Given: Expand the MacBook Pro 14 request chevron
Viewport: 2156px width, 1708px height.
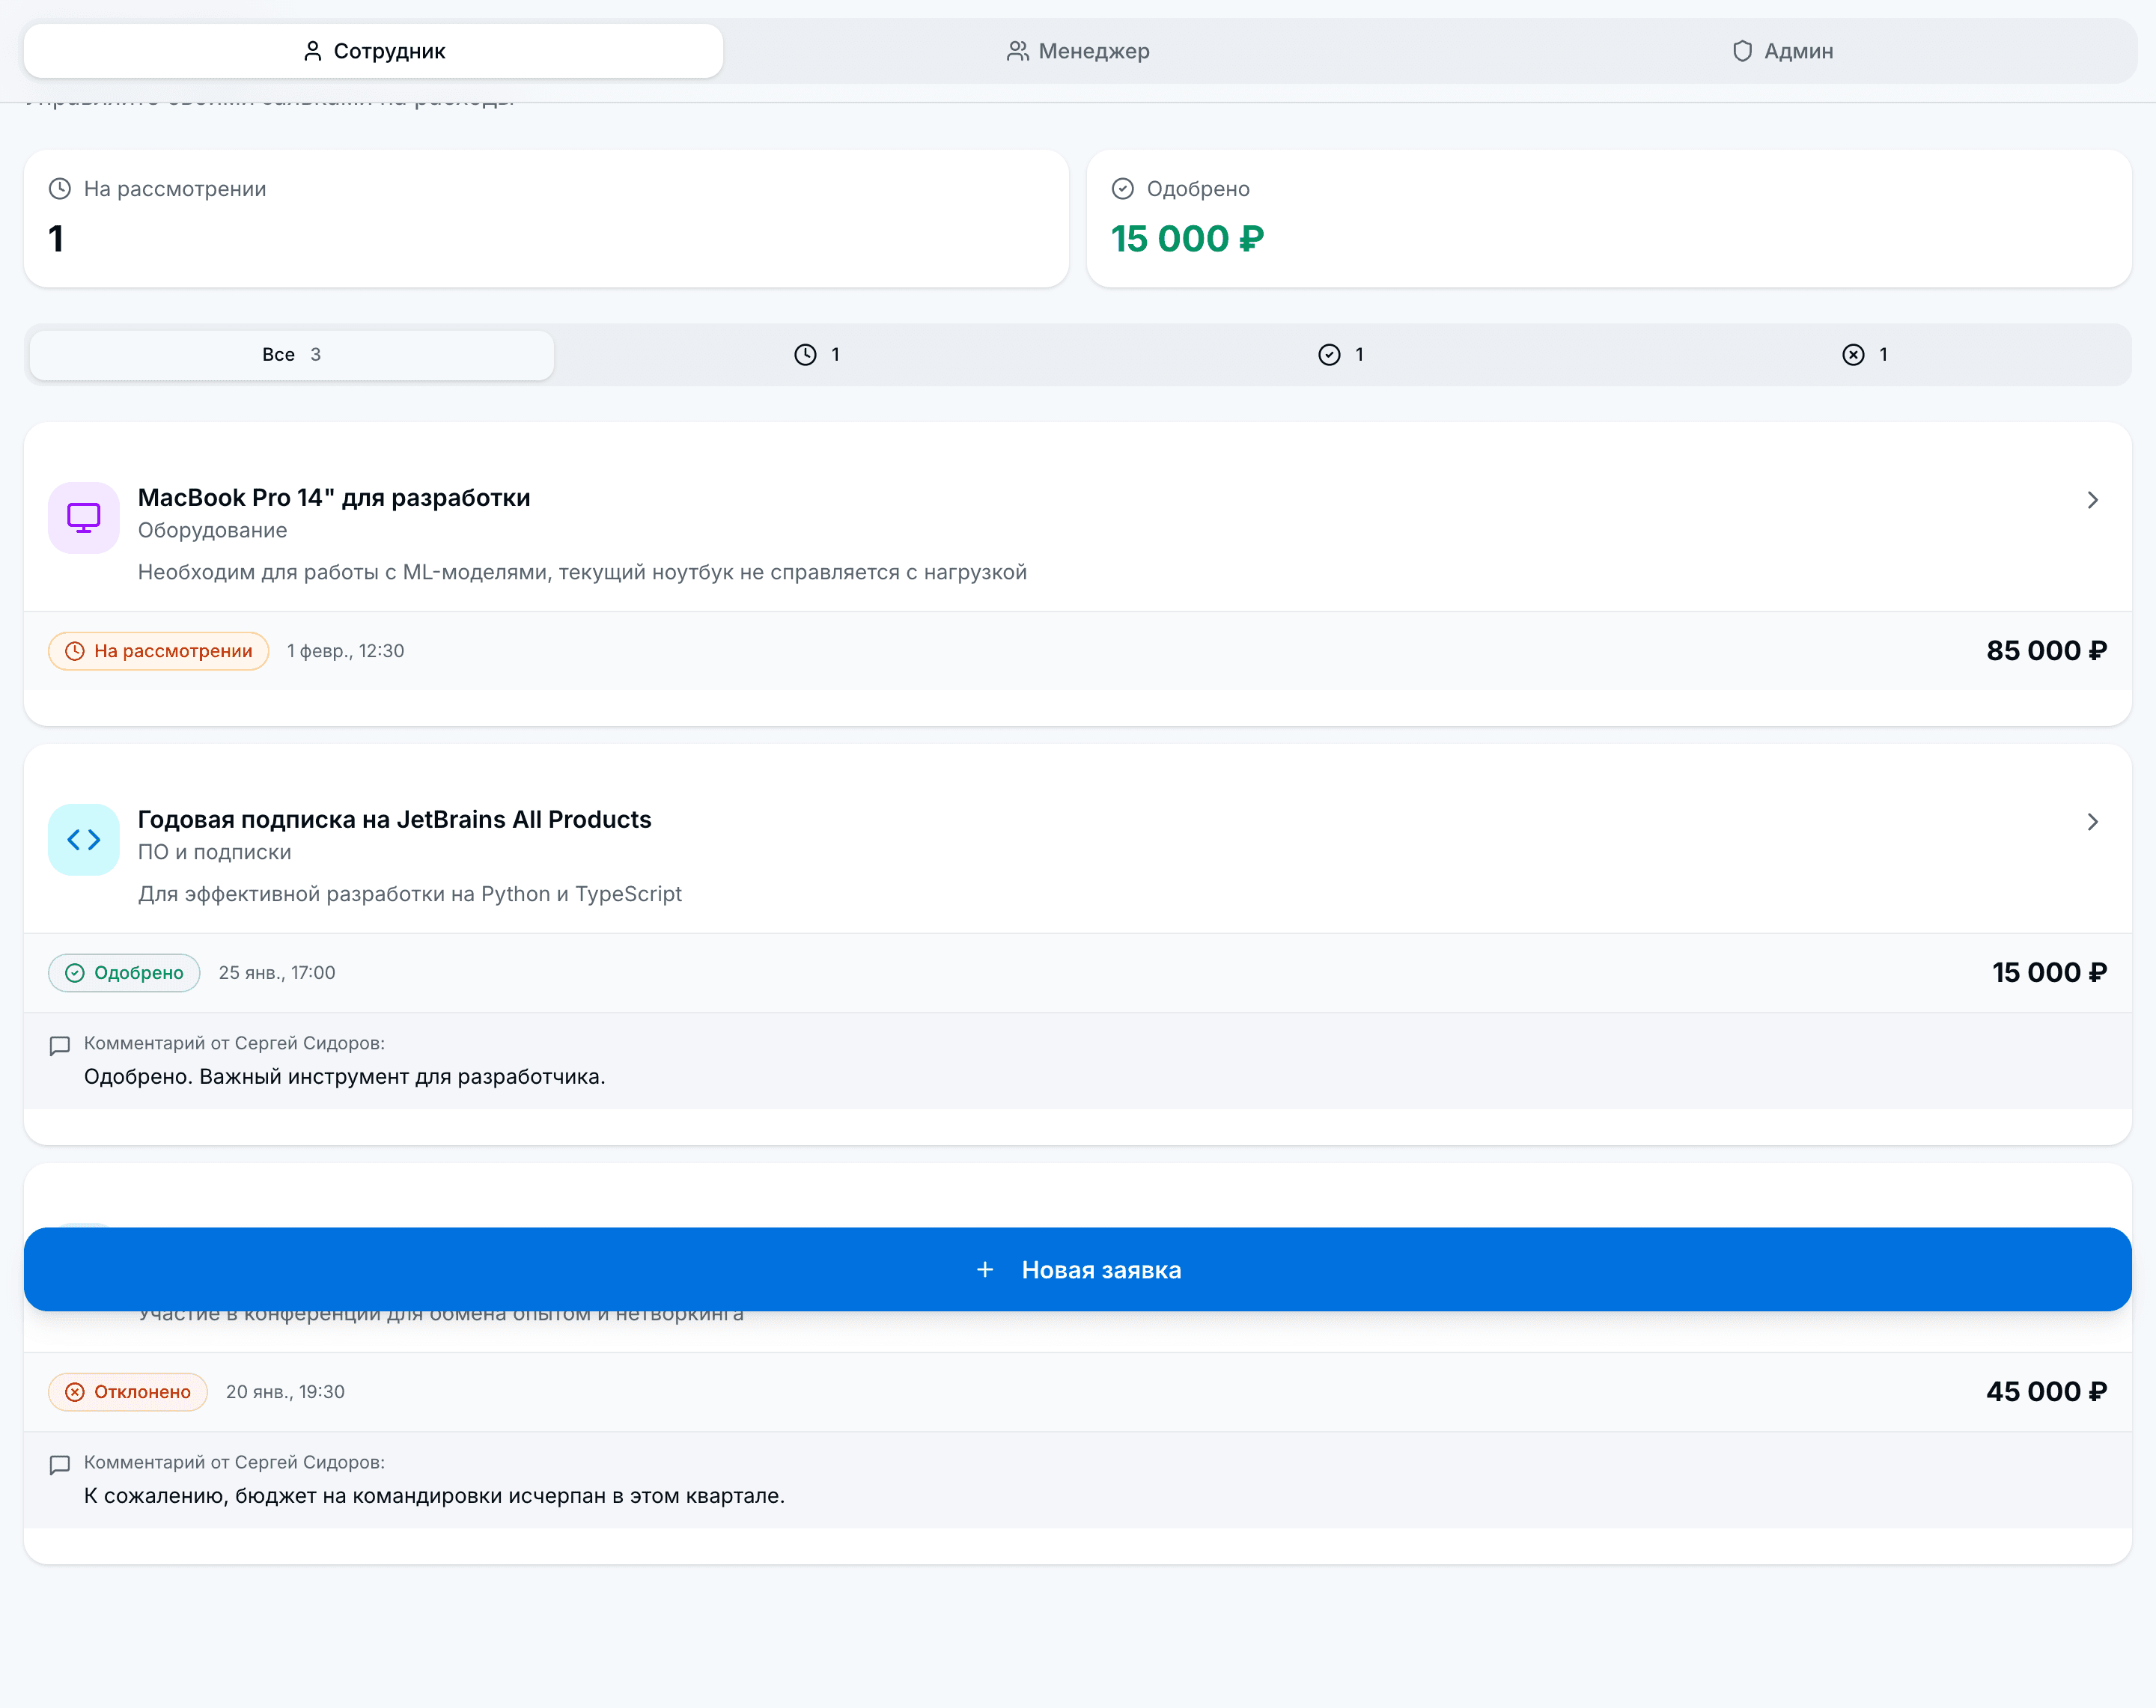Looking at the screenshot, I should (x=2092, y=500).
